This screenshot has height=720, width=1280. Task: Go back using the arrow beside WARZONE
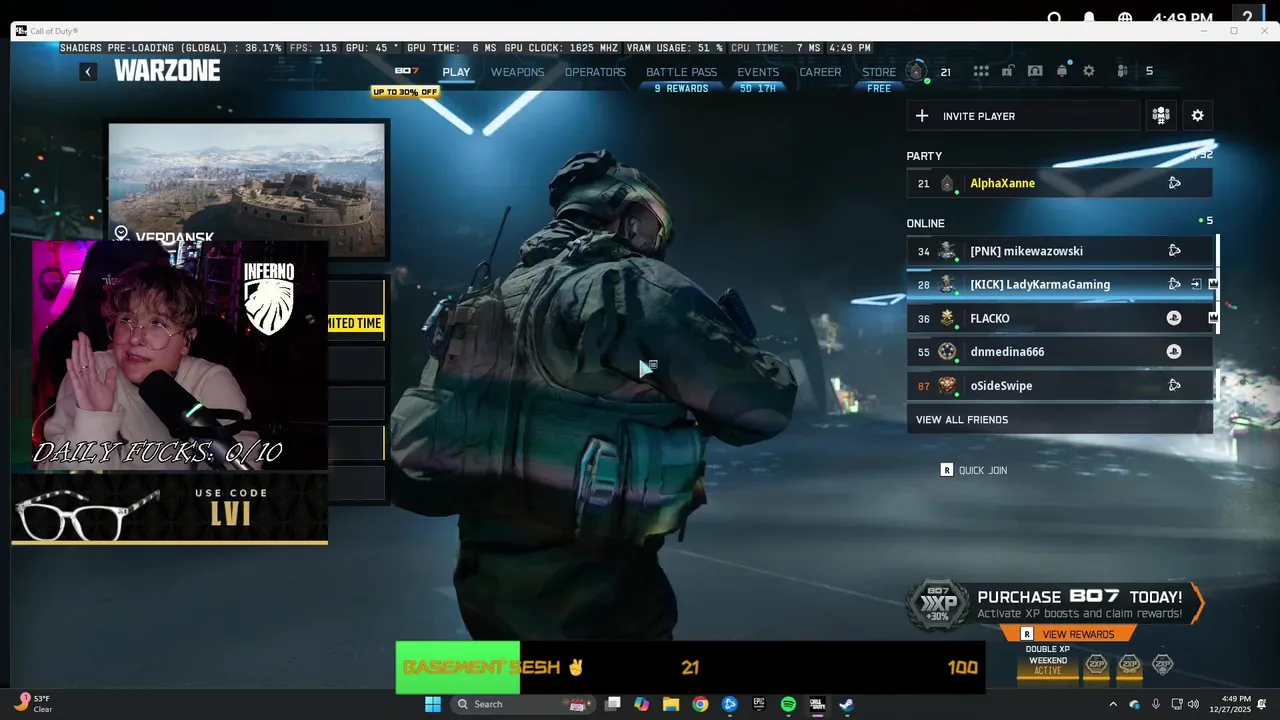[x=88, y=72]
